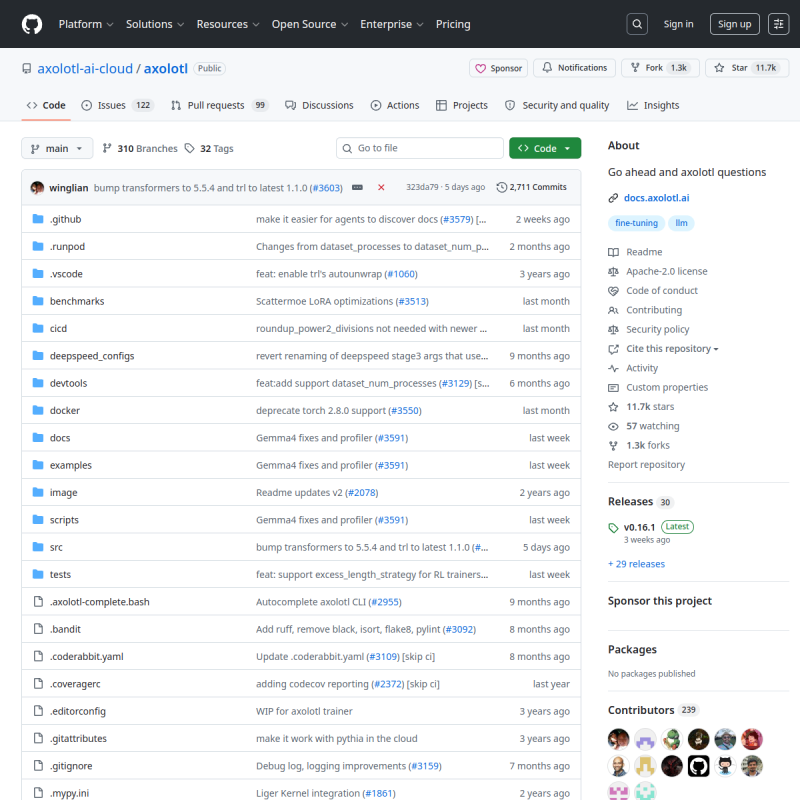Switch to the Issues tab
The image size is (800, 800).
[117, 105]
